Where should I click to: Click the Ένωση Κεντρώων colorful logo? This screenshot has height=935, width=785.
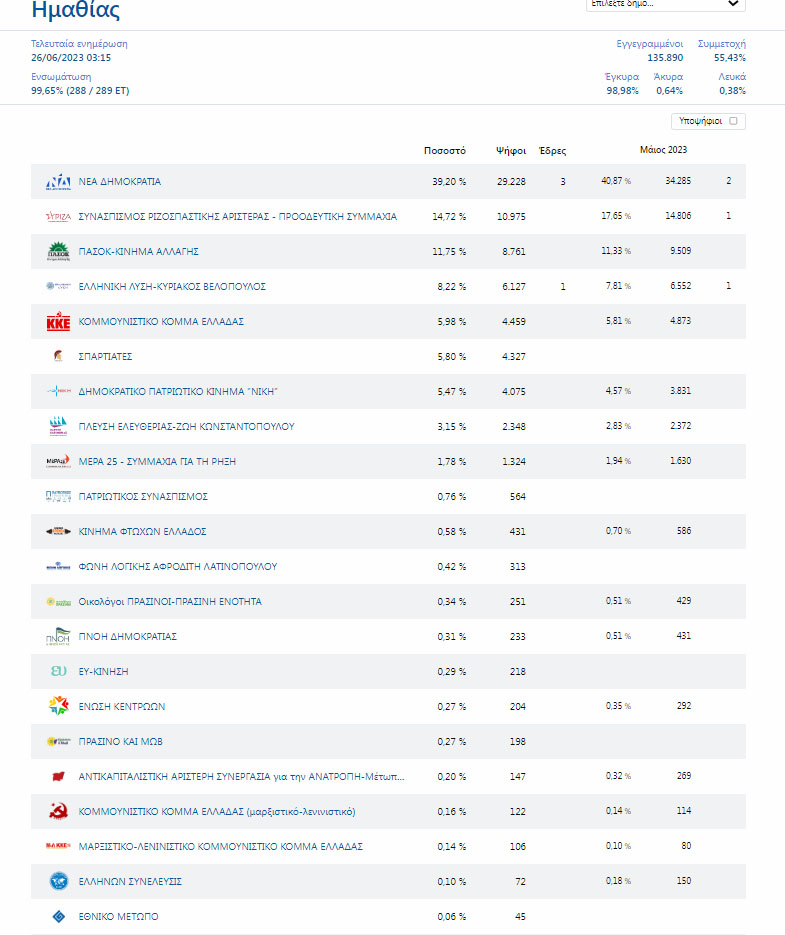tap(58, 706)
